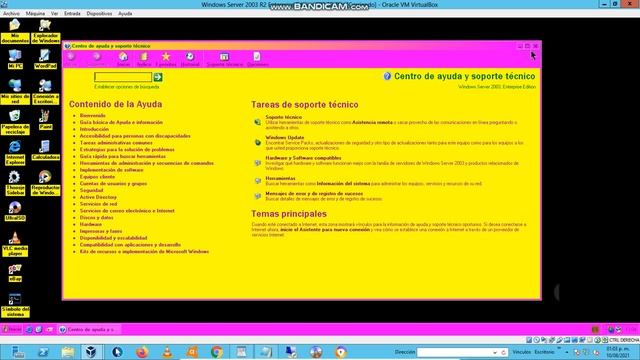Select VLC media player desktop icon
Screen dimensions: 640x360
click(15, 244)
